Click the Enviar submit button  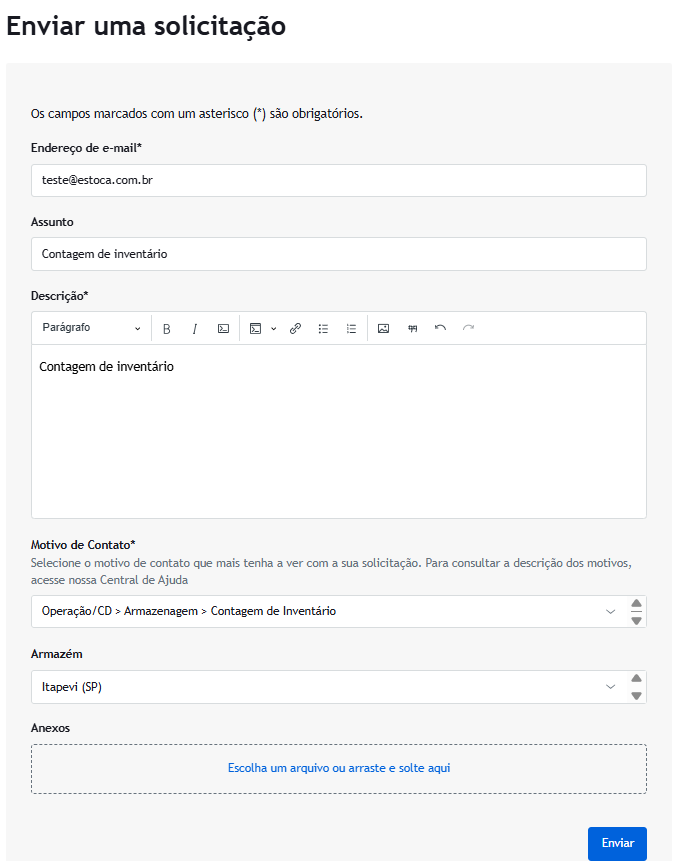pos(617,843)
